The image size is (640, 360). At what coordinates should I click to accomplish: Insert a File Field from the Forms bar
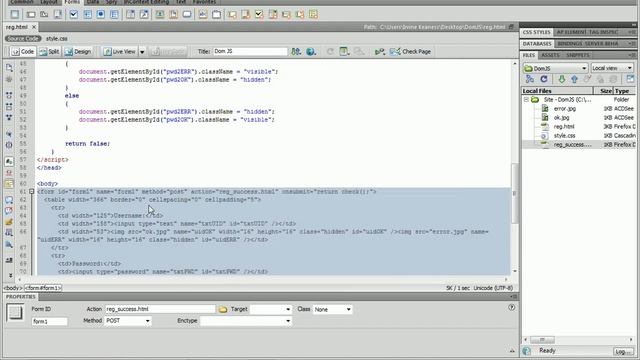173,15
